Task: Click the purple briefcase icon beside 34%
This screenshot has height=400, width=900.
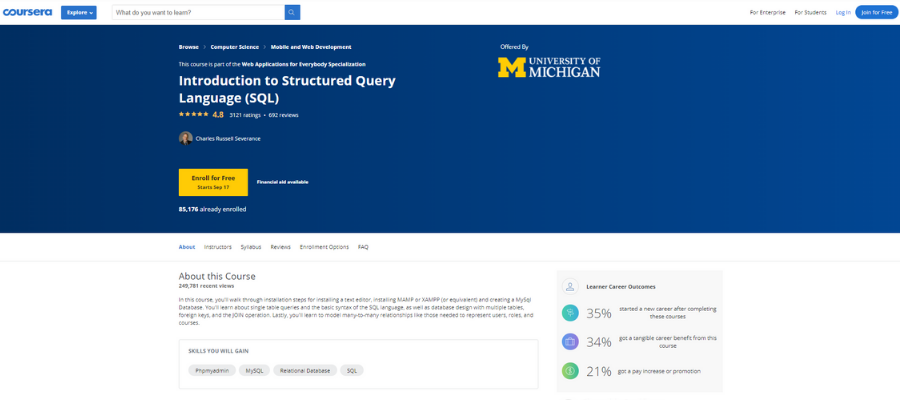Action: [570, 342]
